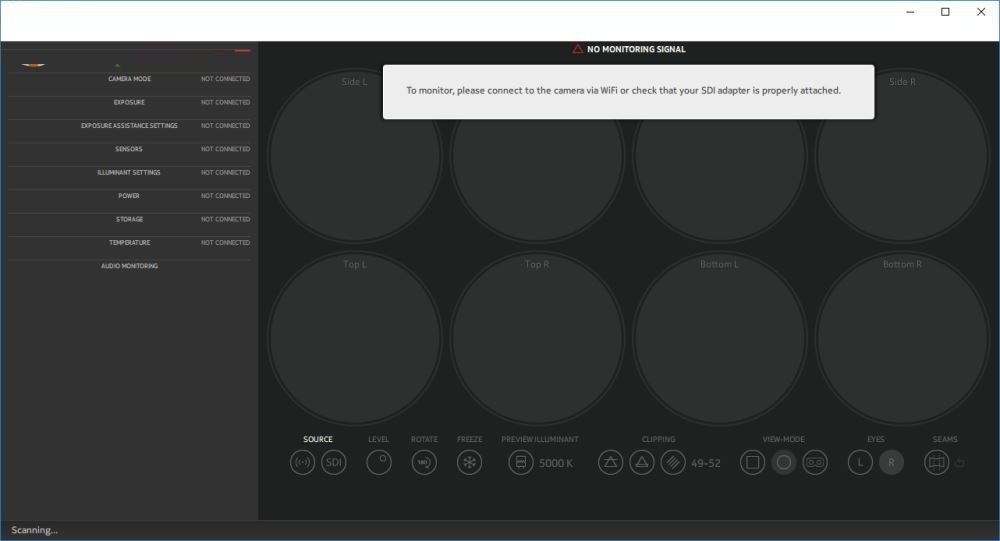This screenshot has height=541, width=1000.
Task: Click the Side L sensor preview
Action: point(355,156)
